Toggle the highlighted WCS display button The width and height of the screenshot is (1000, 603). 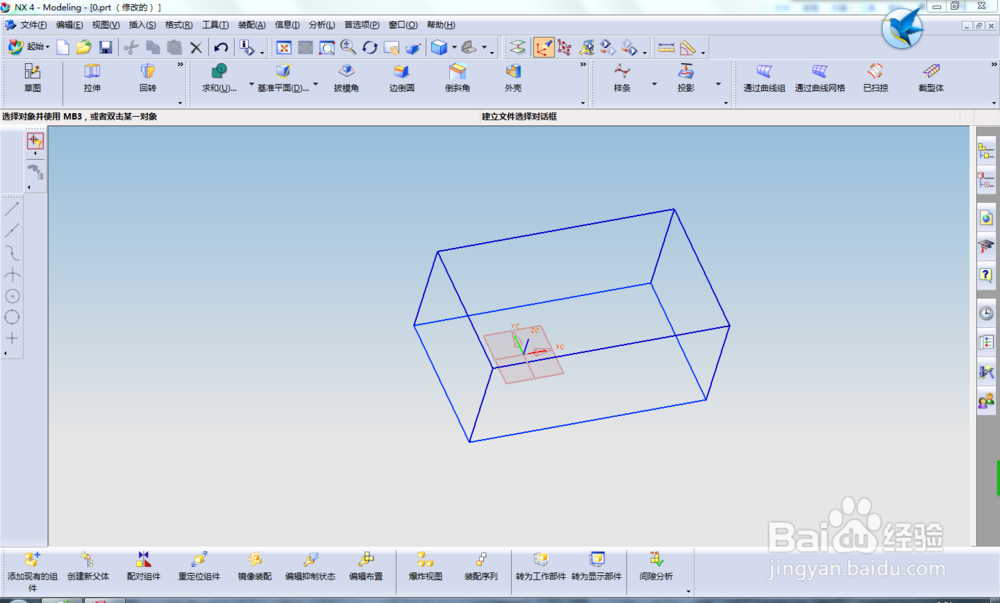(x=543, y=48)
